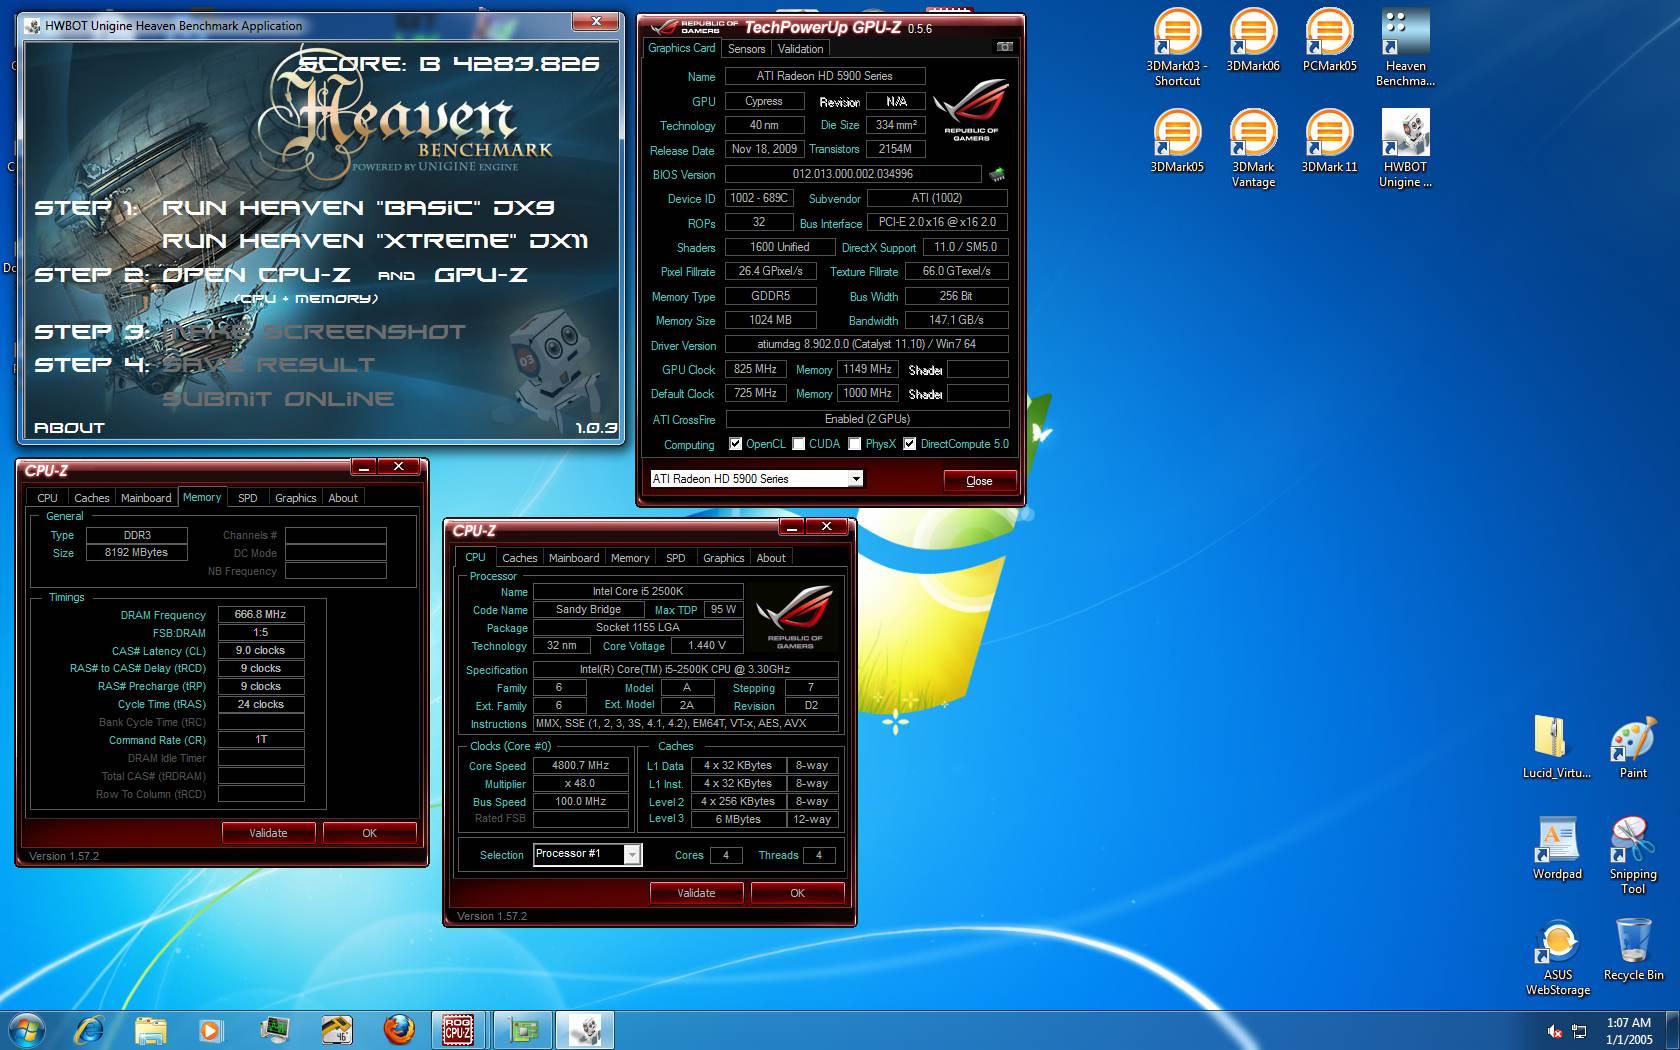Open the Wordpad desktop icon

[1557, 848]
